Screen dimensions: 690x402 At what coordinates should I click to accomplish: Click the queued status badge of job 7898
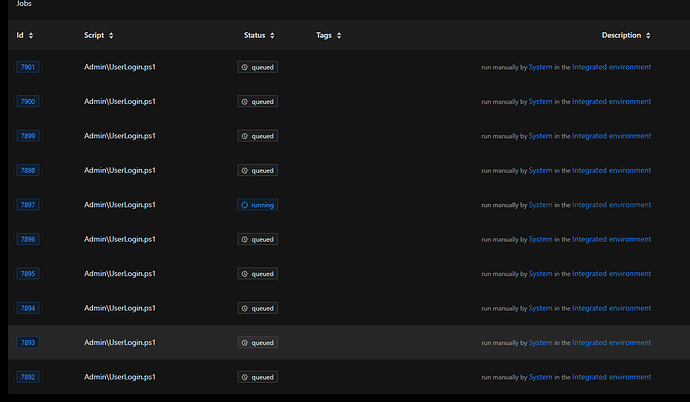click(258, 170)
